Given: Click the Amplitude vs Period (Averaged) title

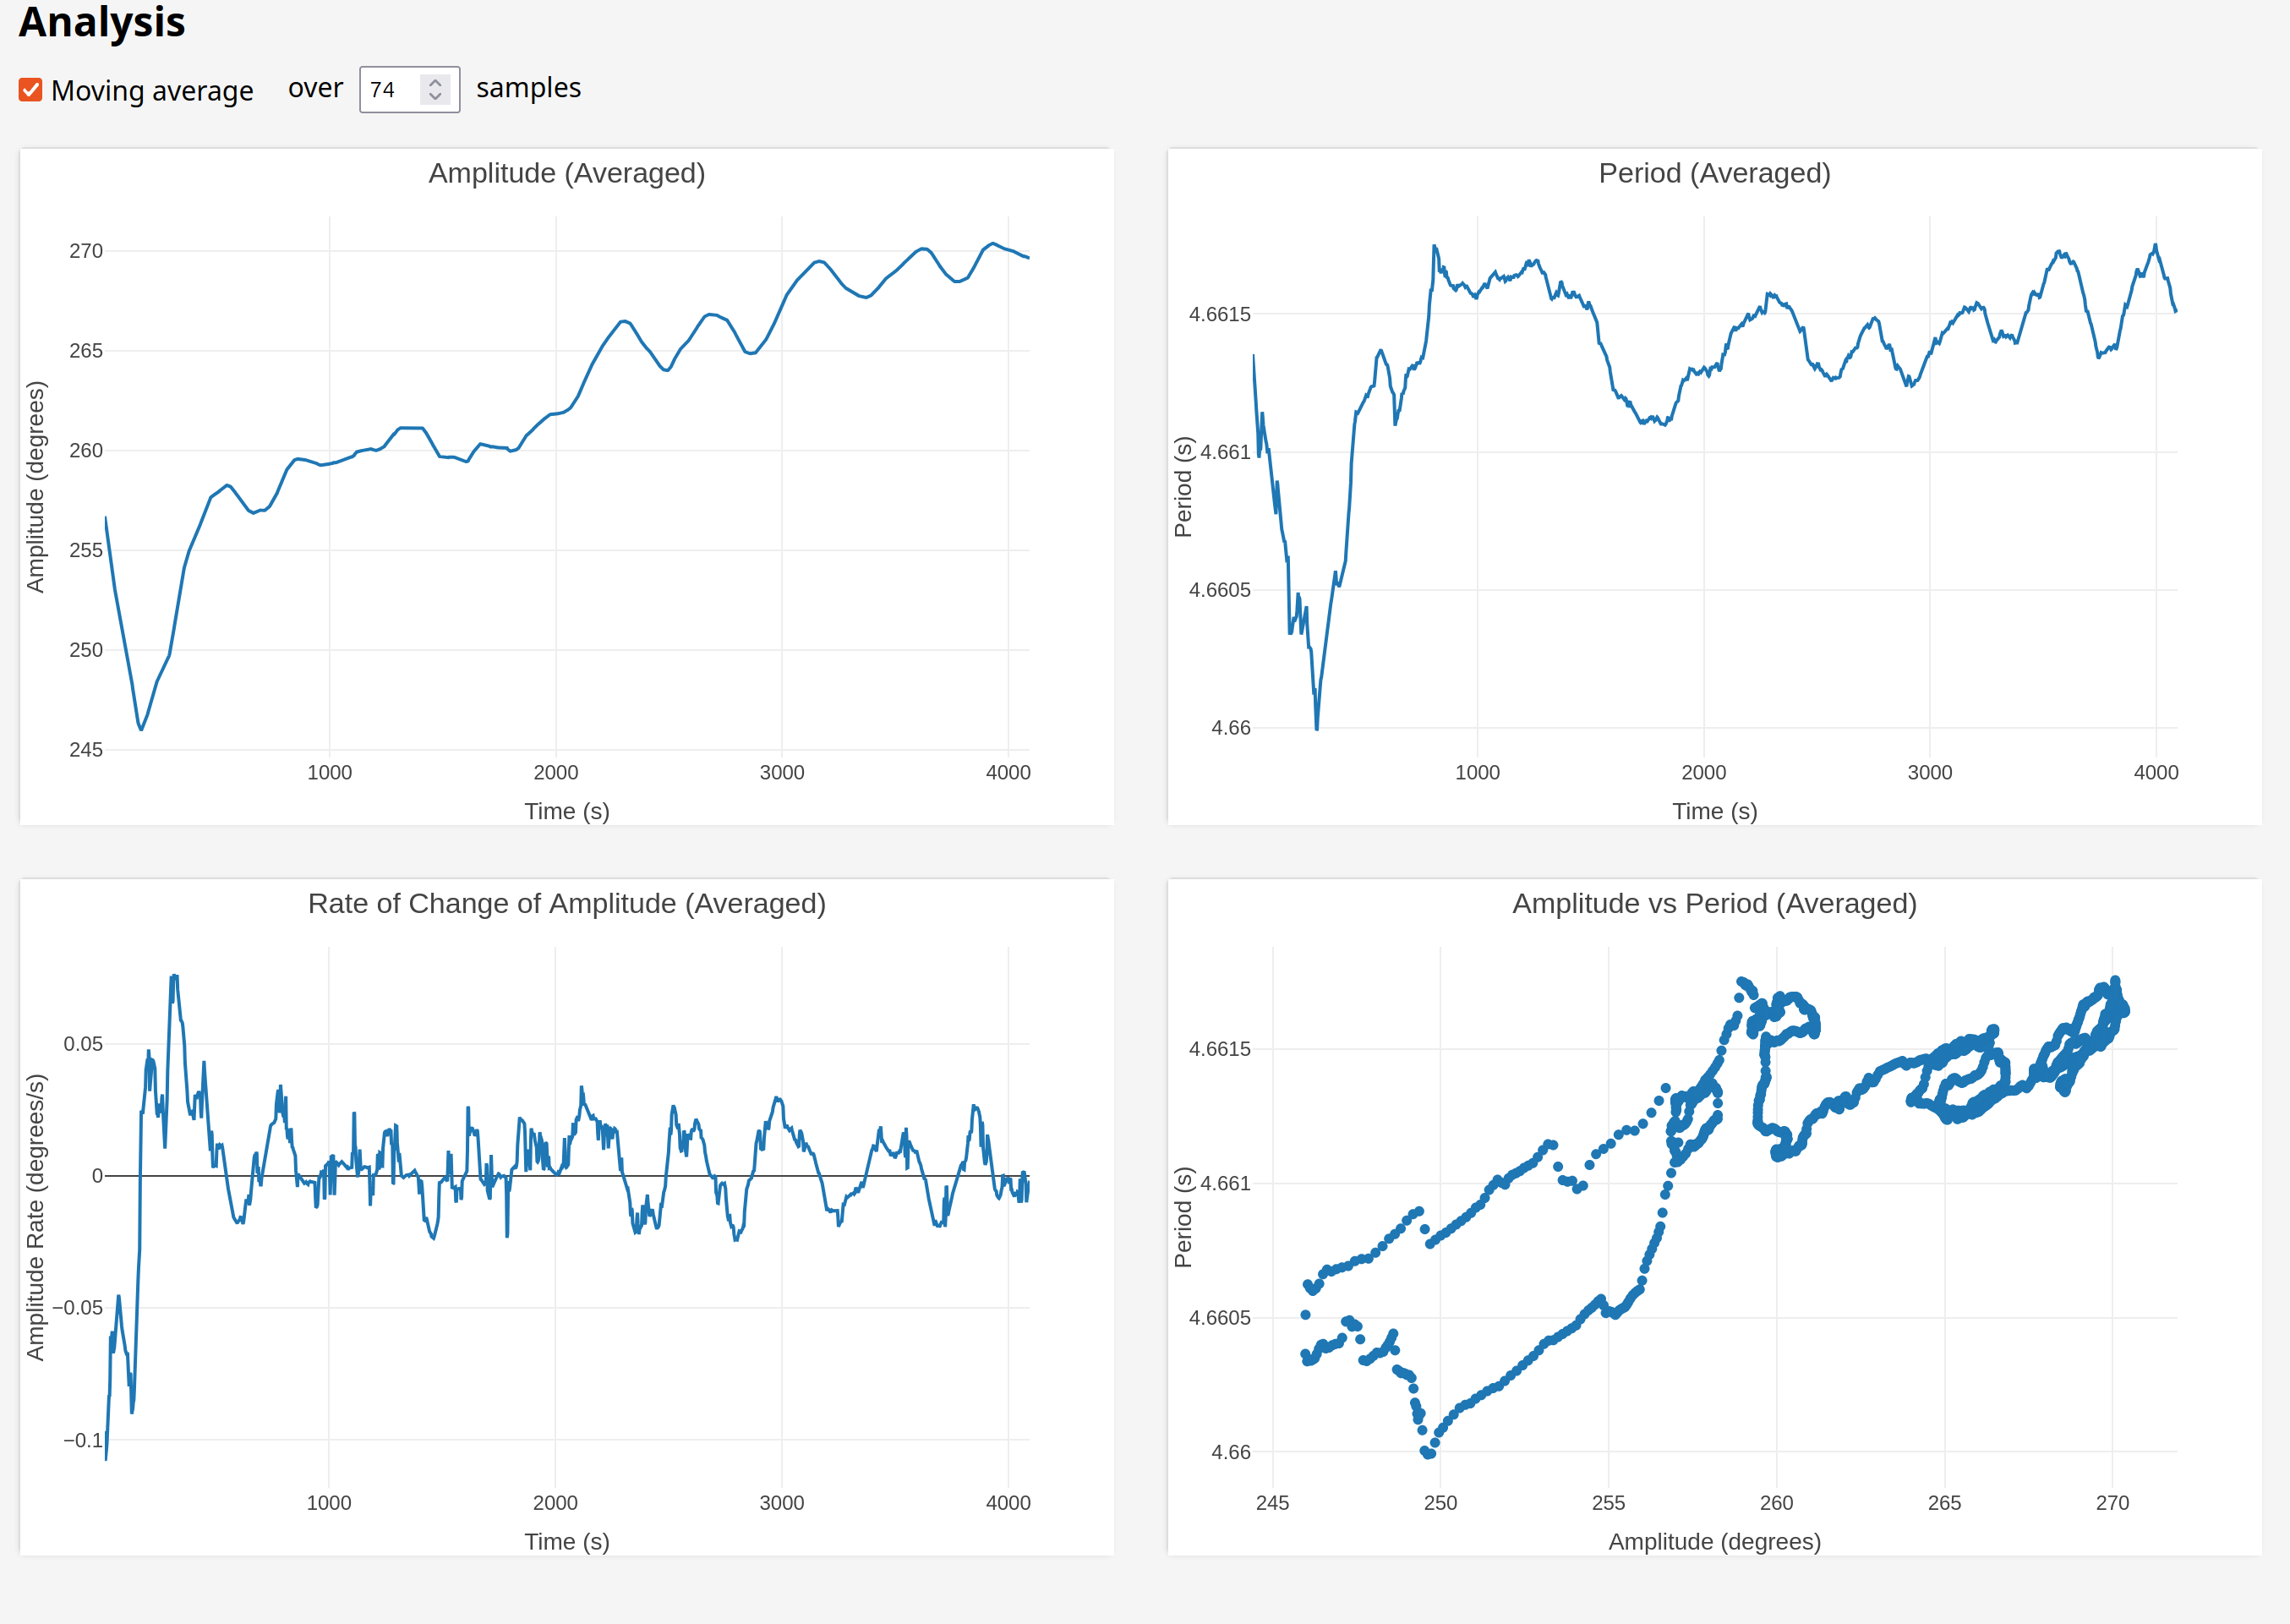Looking at the screenshot, I should (1714, 903).
